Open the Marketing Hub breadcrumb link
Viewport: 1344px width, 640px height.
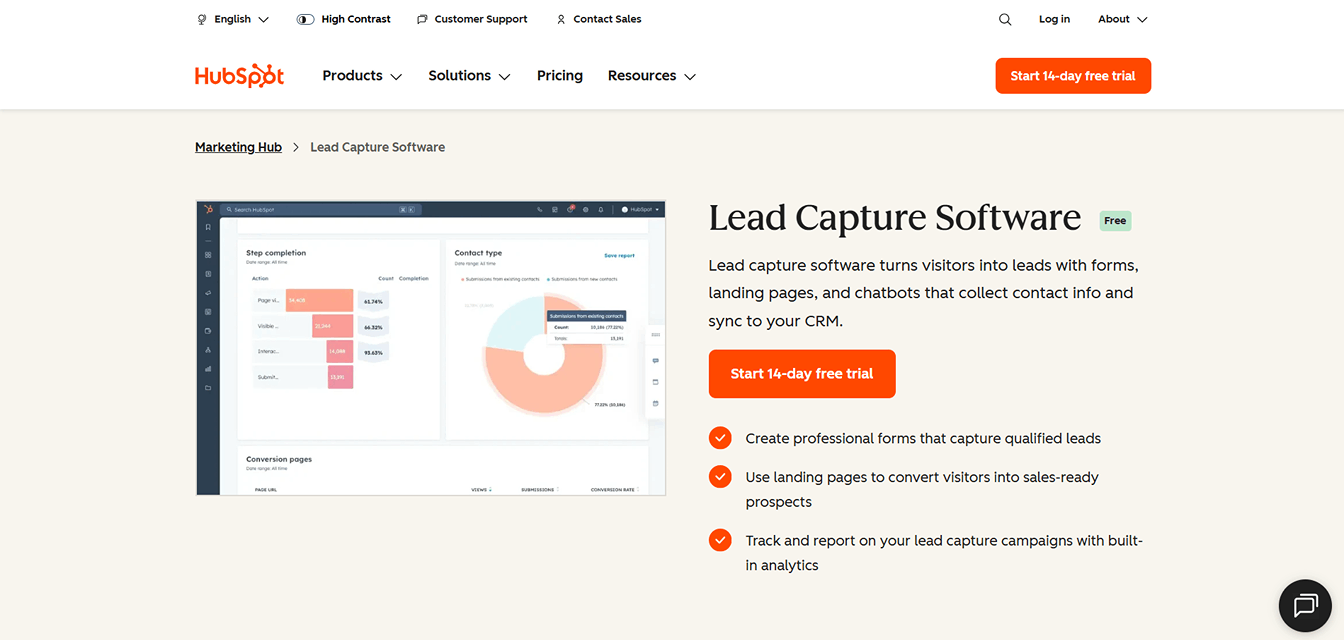pos(238,146)
